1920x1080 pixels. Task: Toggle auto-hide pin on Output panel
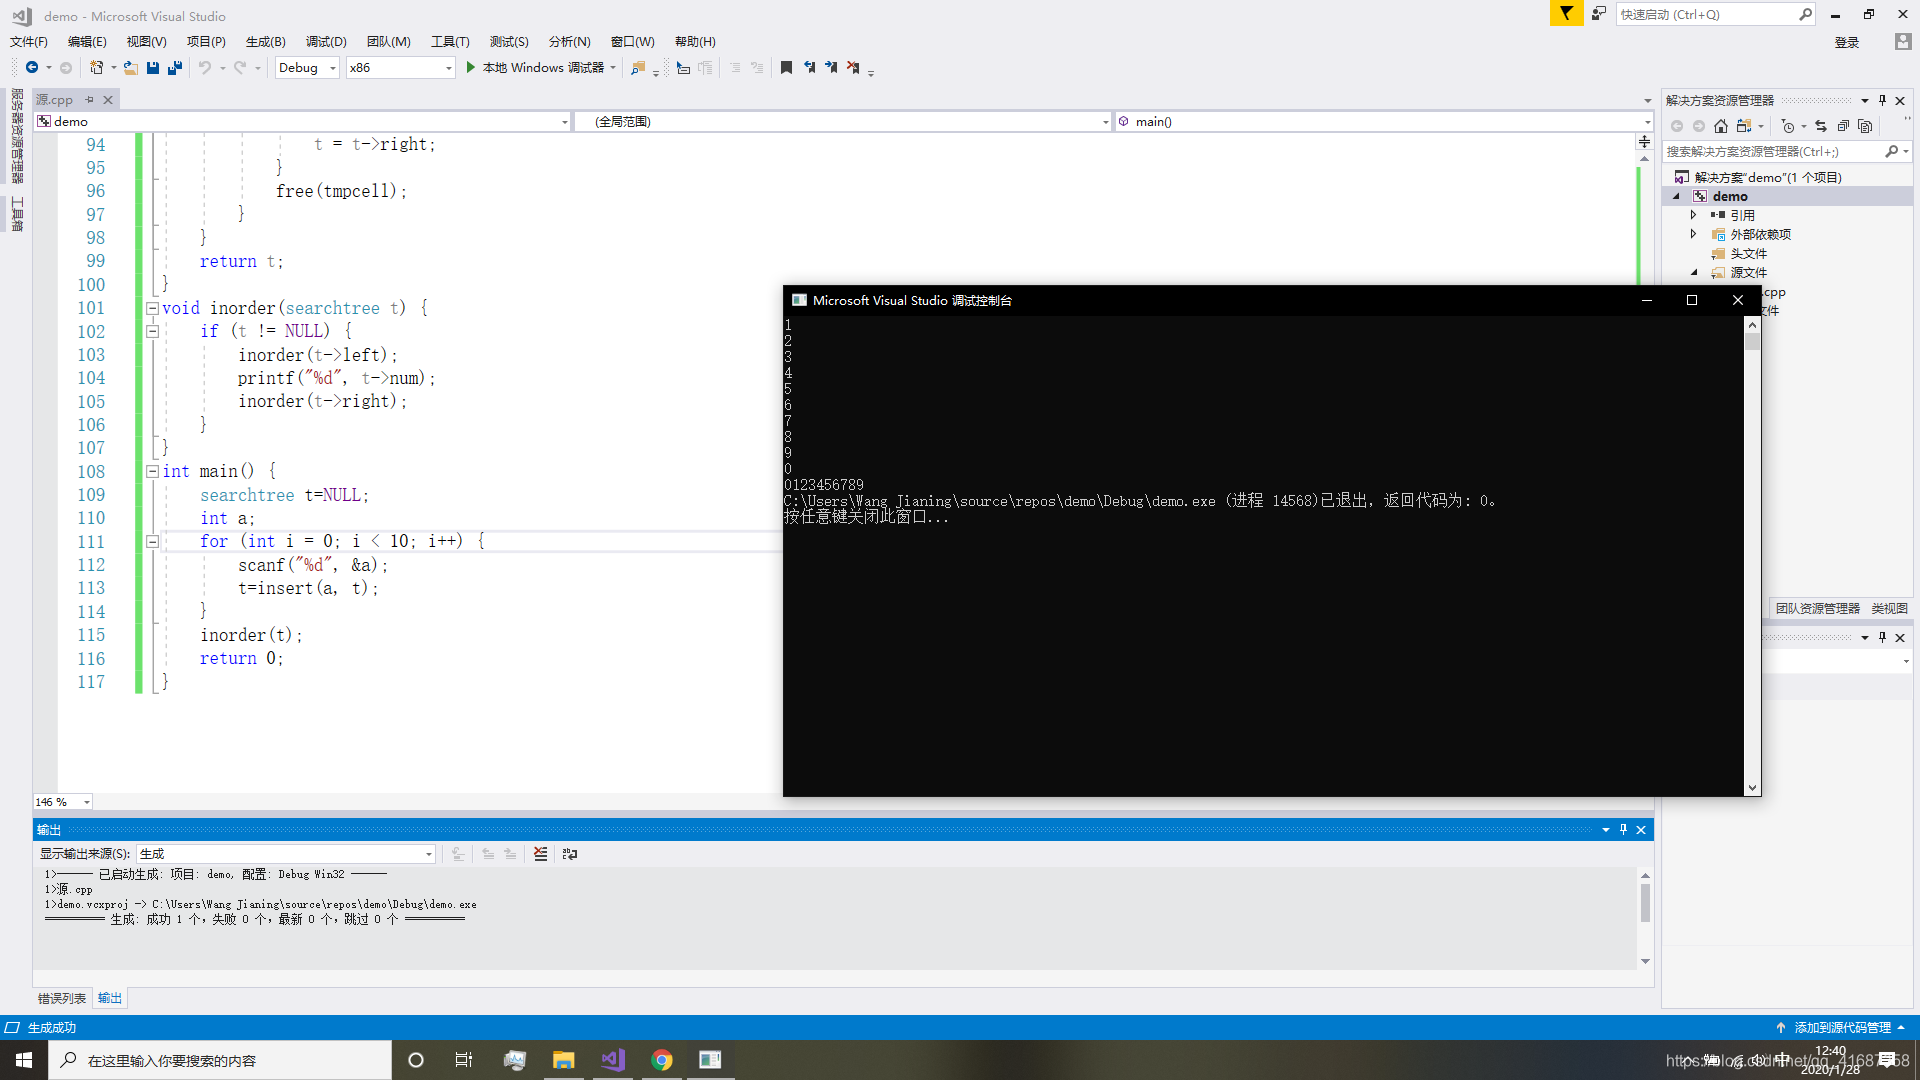pyautogui.click(x=1623, y=829)
